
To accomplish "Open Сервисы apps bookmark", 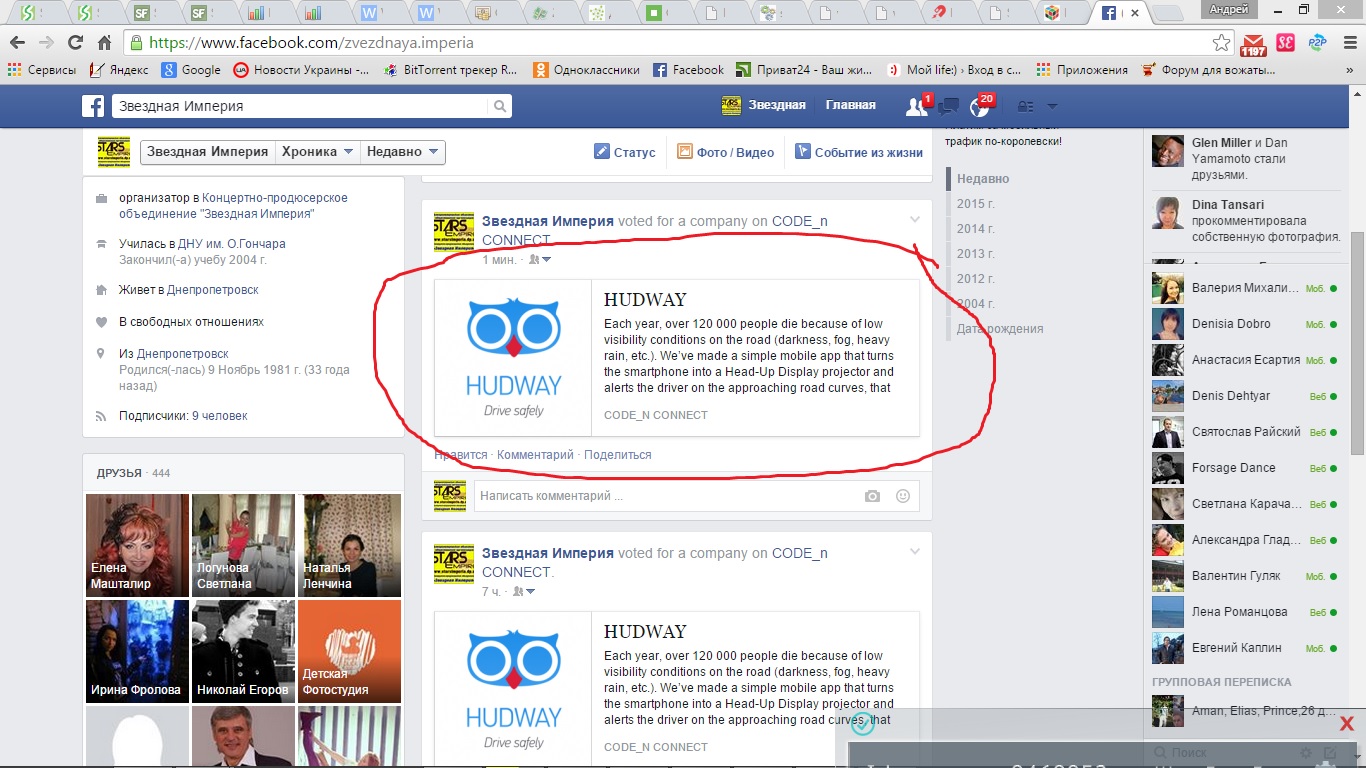I will (41, 70).
